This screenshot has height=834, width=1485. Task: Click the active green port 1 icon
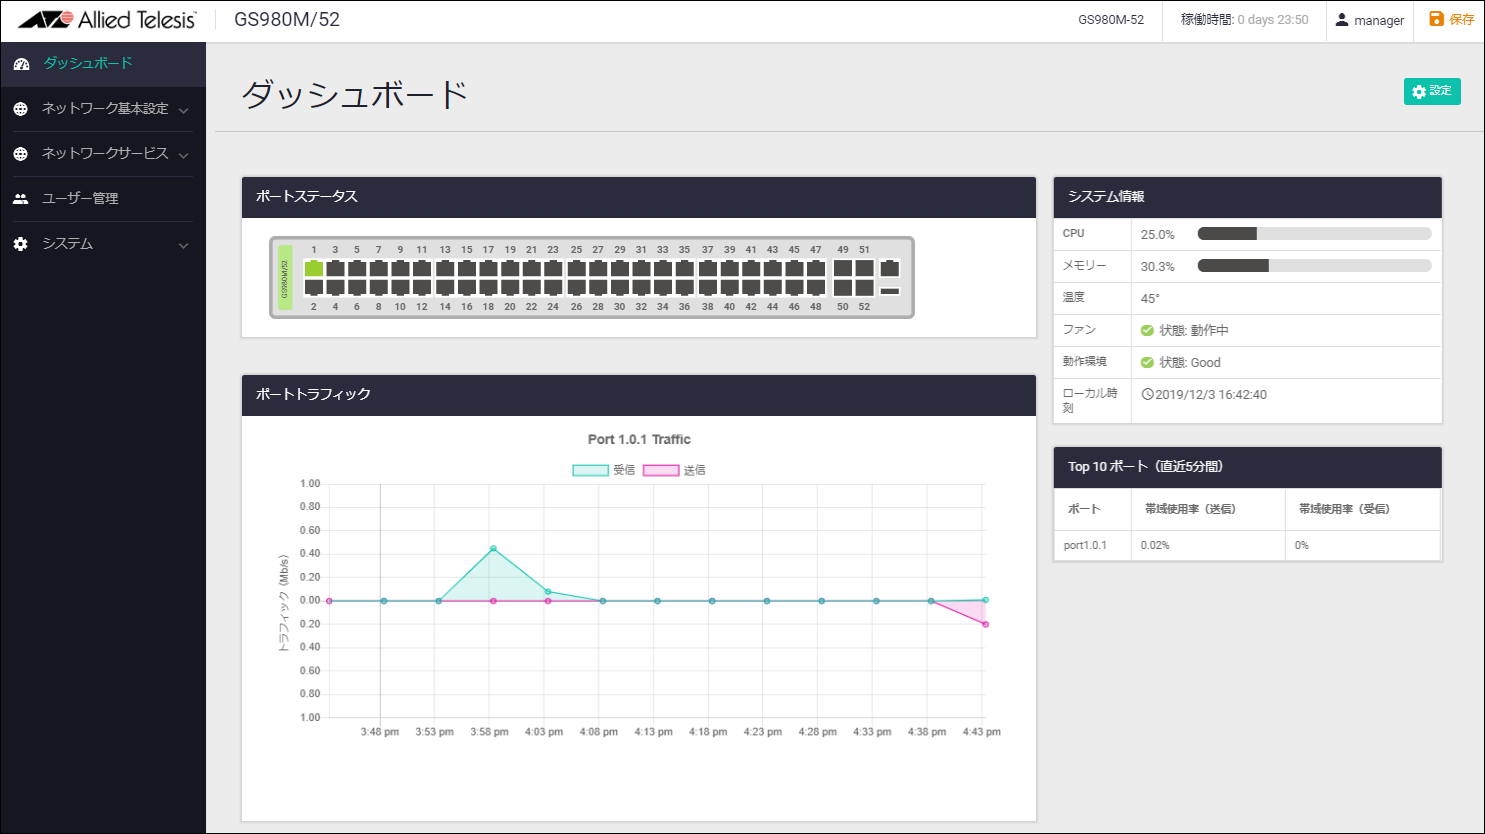(314, 268)
